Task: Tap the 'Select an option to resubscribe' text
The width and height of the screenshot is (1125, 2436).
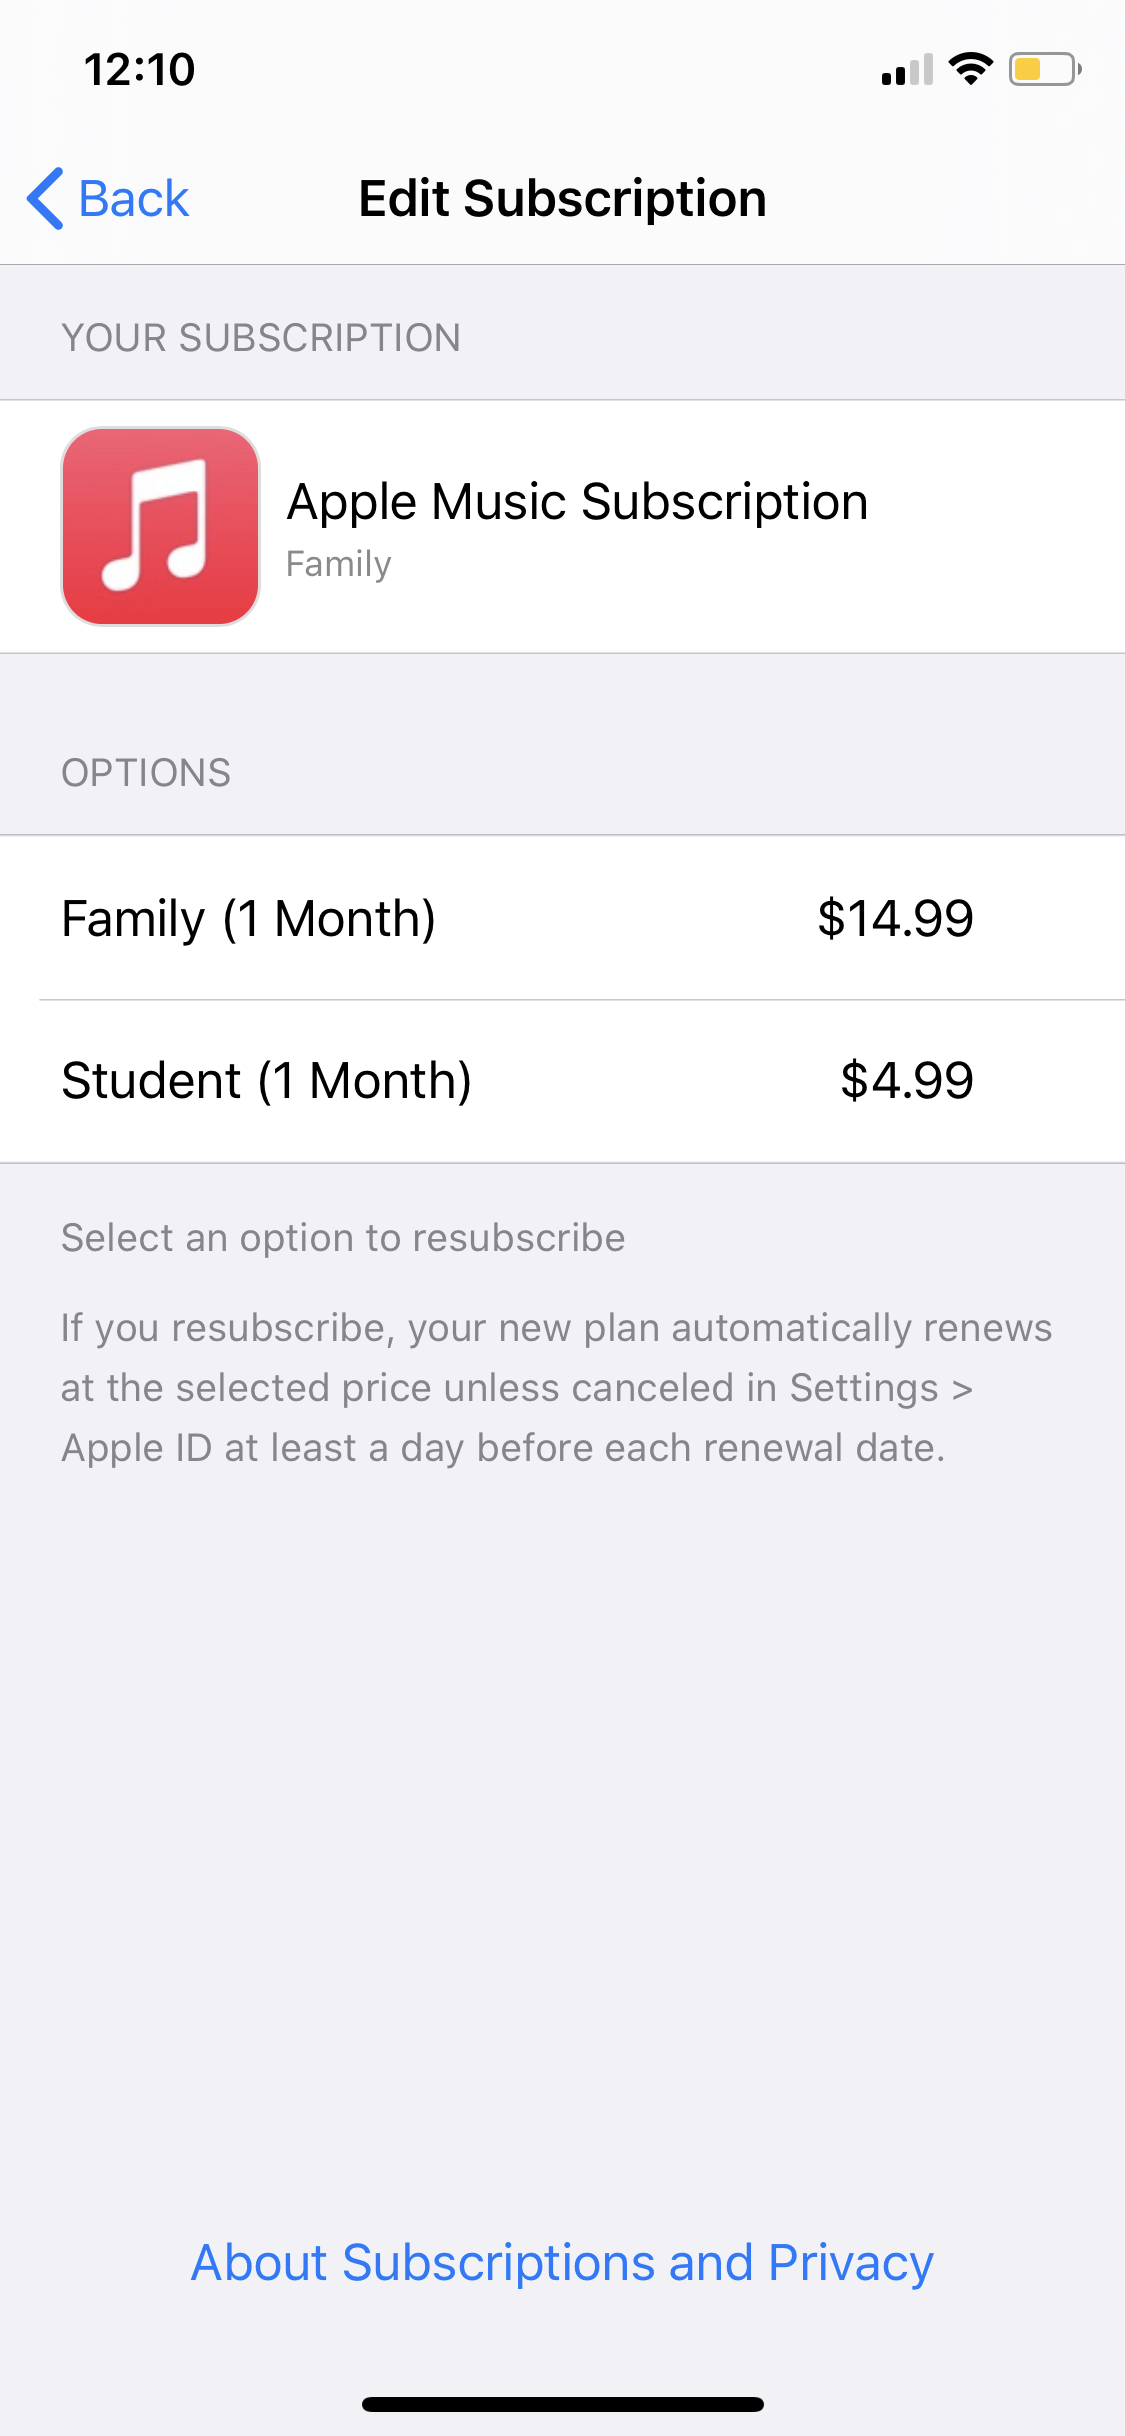Action: (x=343, y=1238)
